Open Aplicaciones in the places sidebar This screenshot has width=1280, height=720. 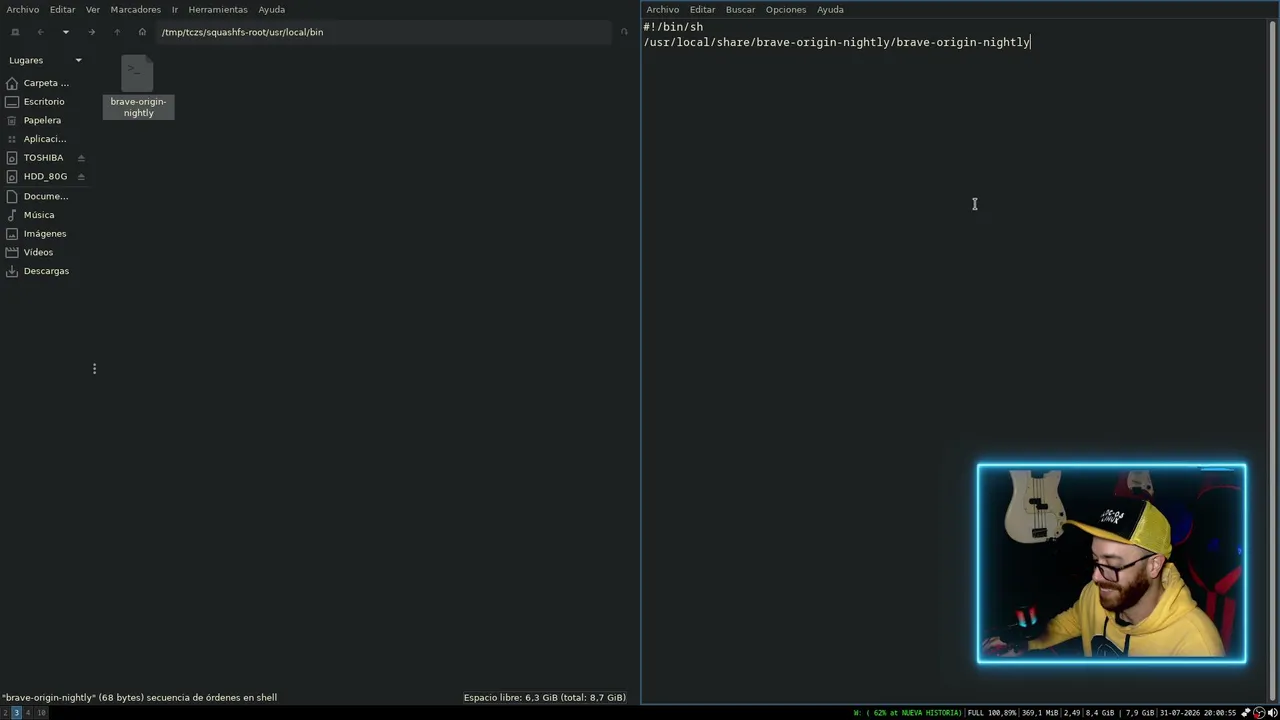pyautogui.click(x=45, y=139)
